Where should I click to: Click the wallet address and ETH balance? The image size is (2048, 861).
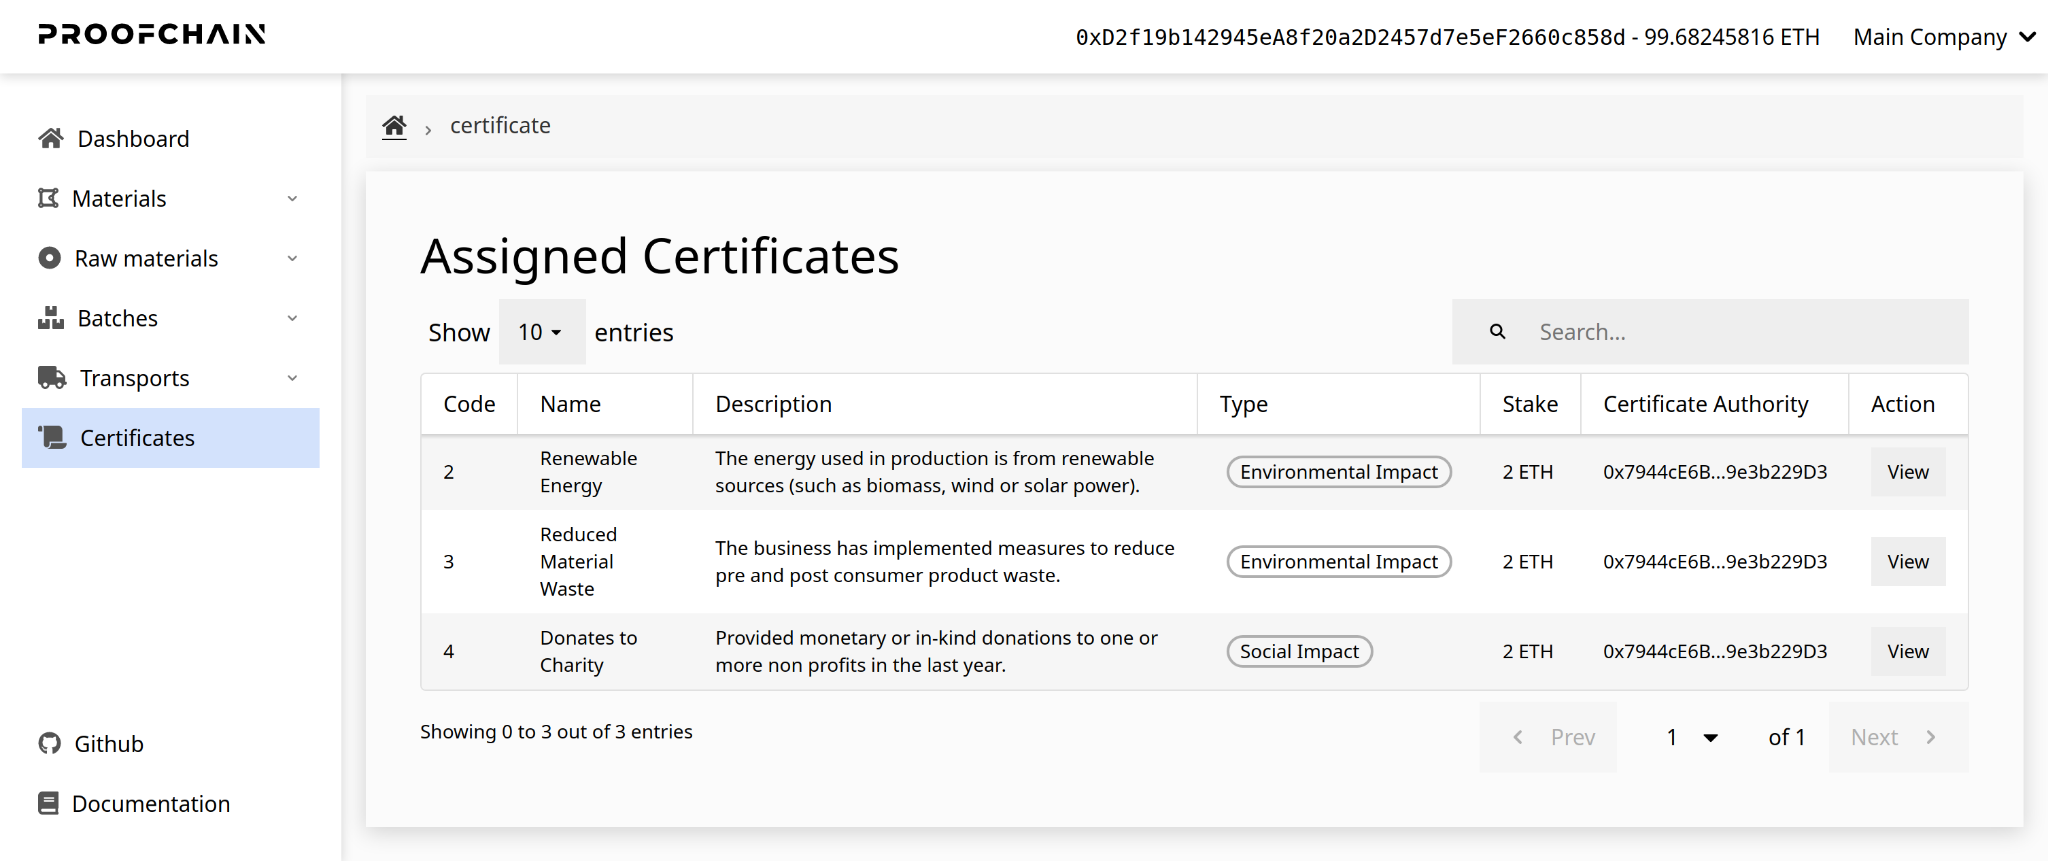tap(1447, 37)
